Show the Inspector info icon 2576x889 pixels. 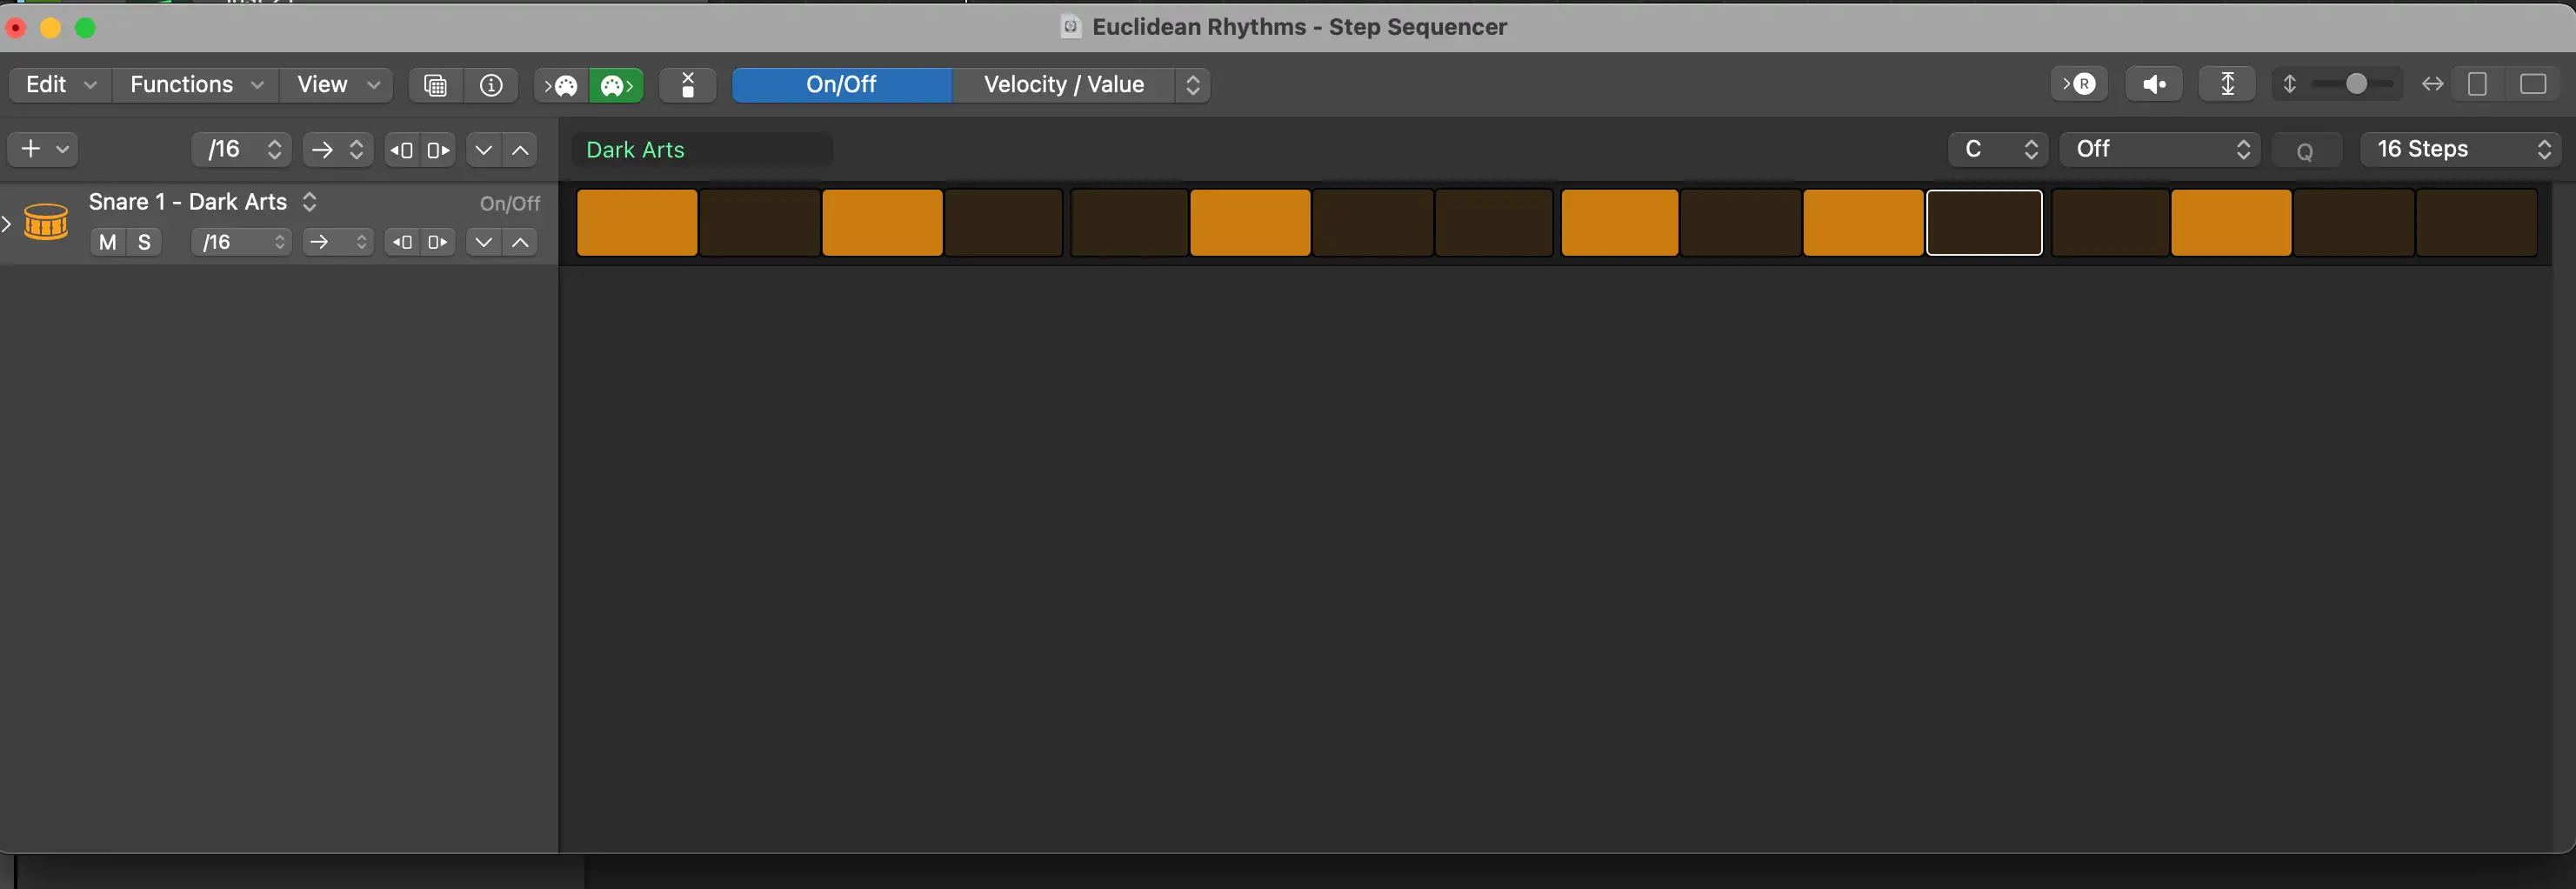[x=491, y=85]
